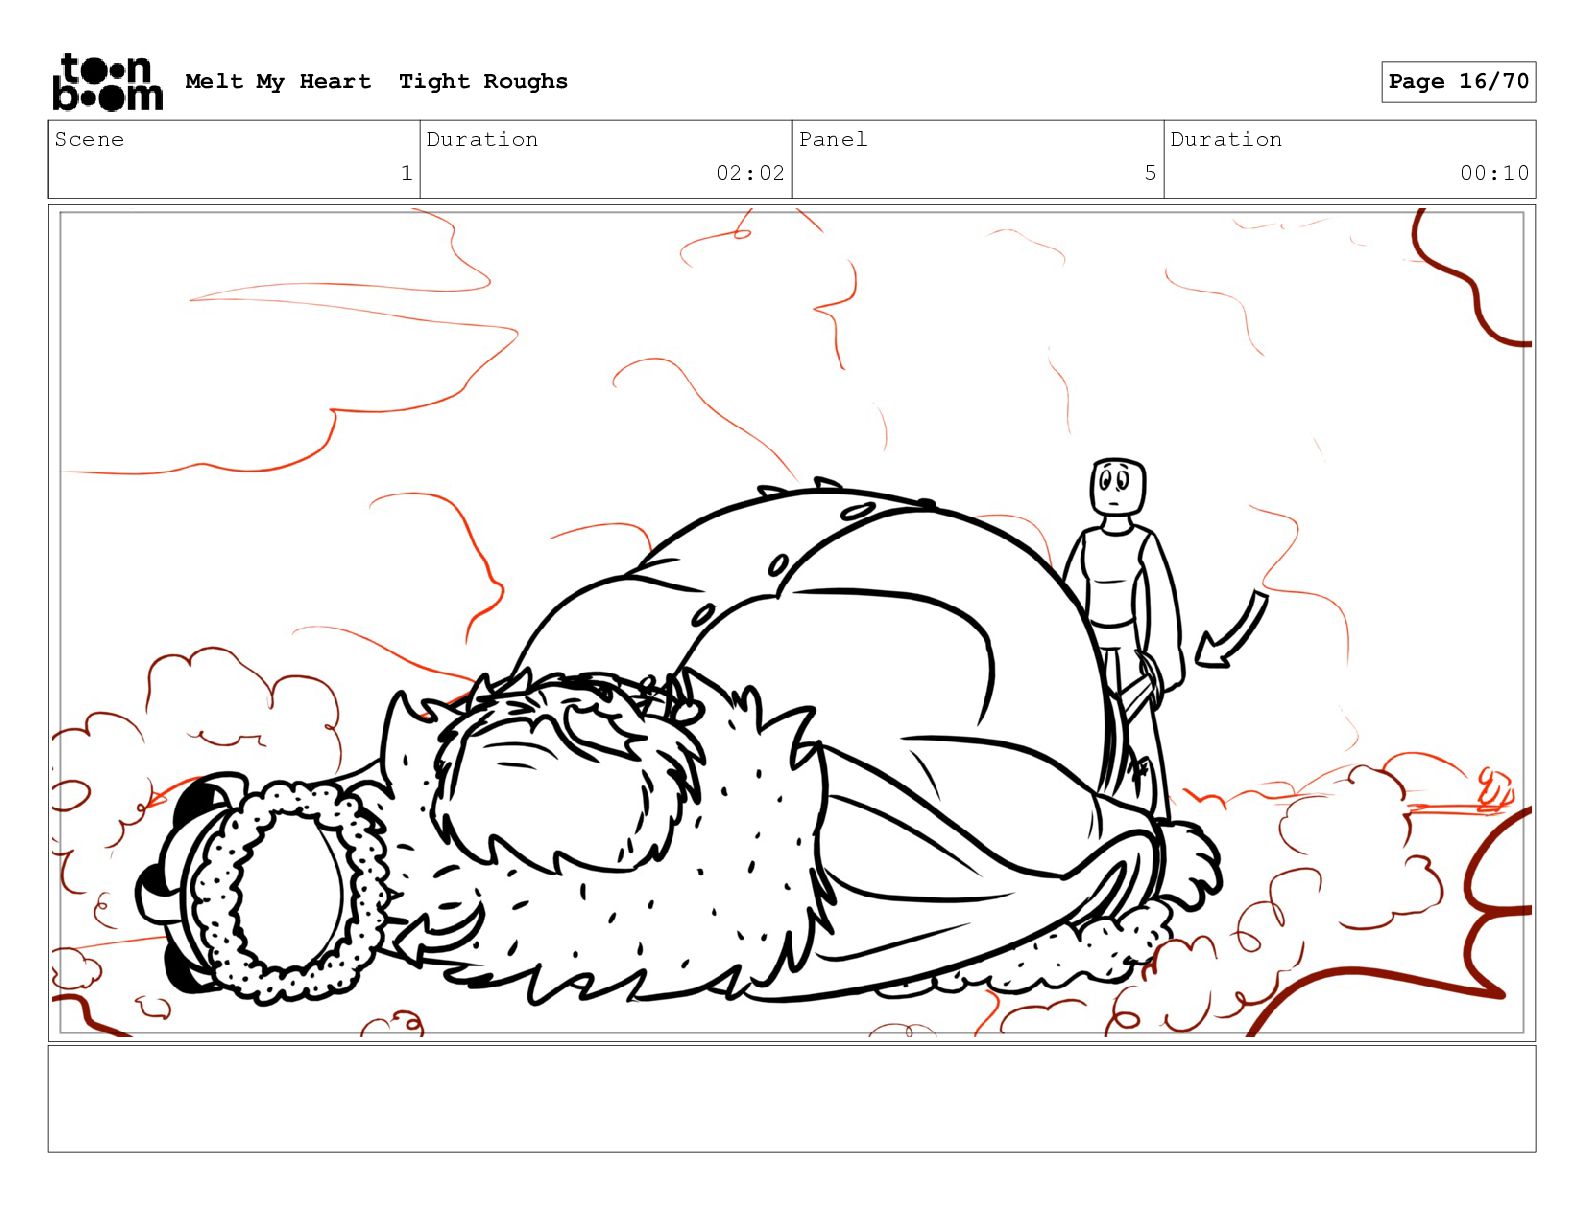This screenshot has height=1224, width=1584.
Task: Select the 'Melt My Heart' title text
Action: coord(278,81)
